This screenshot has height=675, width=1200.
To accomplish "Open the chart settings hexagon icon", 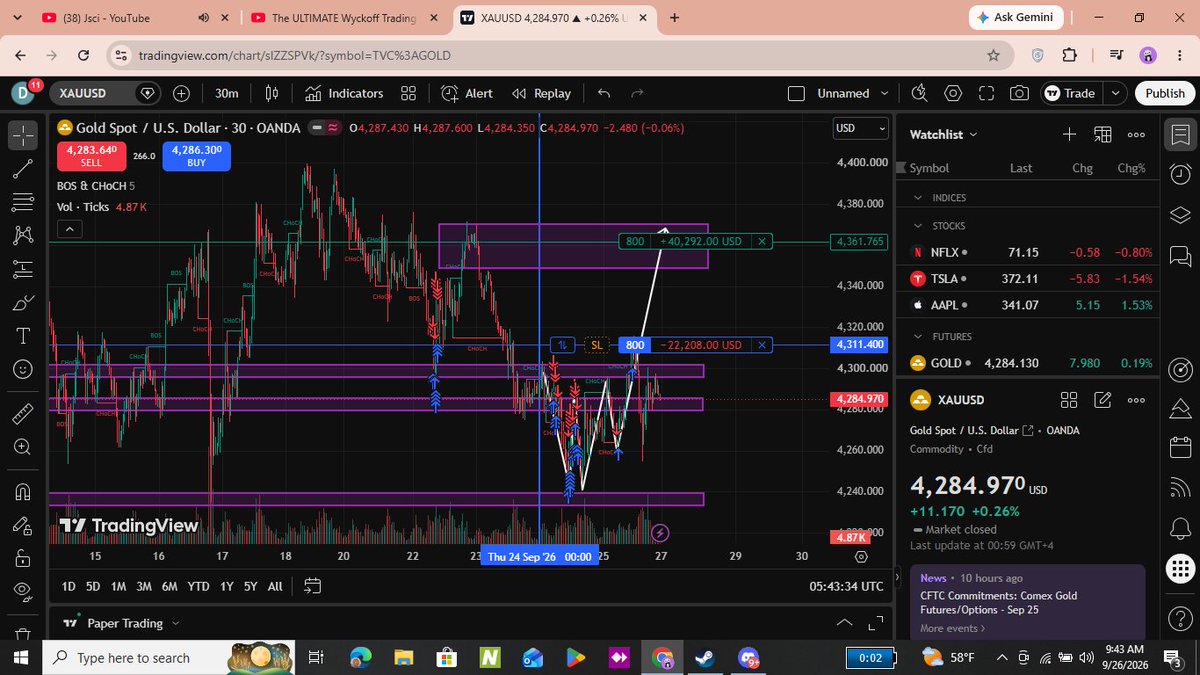I will pos(953,93).
